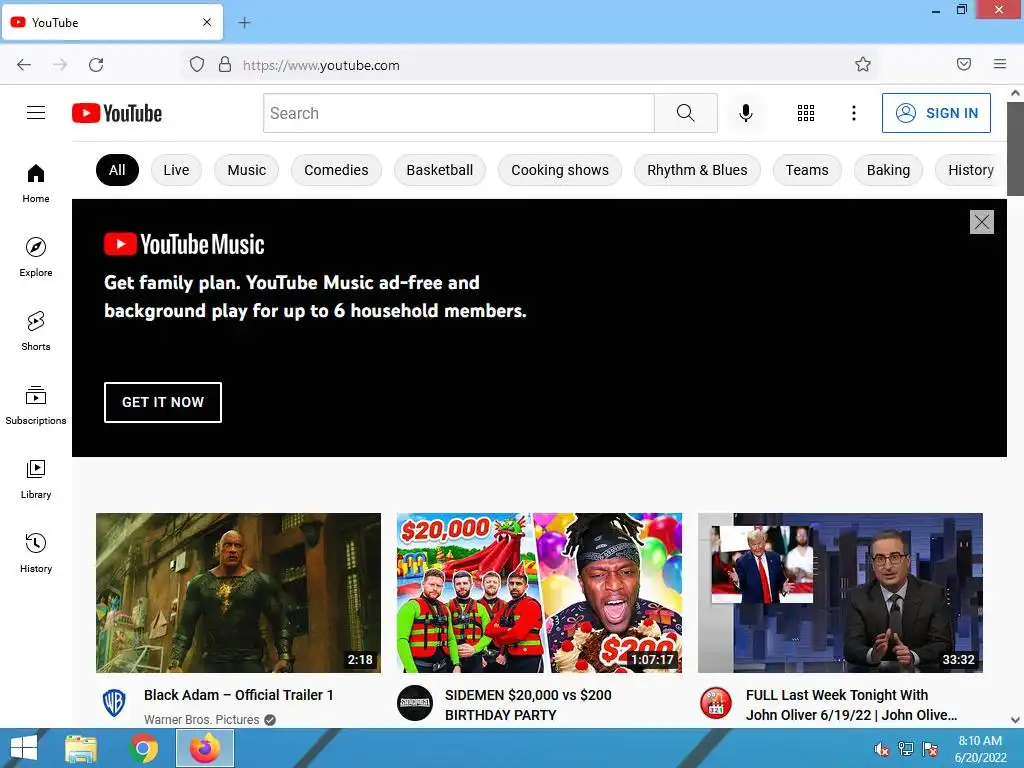Open the YouTube apps grid
1024x768 pixels.
coord(806,113)
